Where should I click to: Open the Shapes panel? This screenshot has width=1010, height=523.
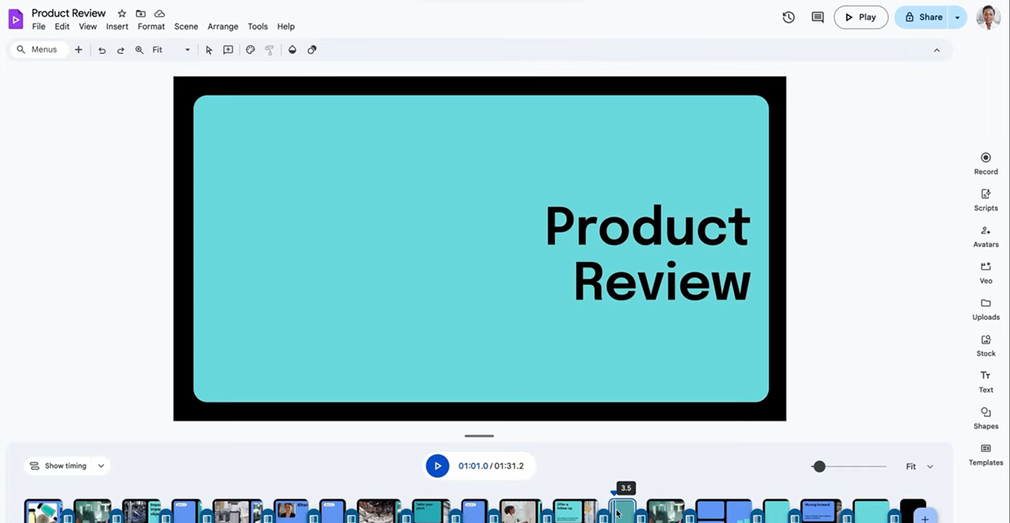tap(986, 418)
